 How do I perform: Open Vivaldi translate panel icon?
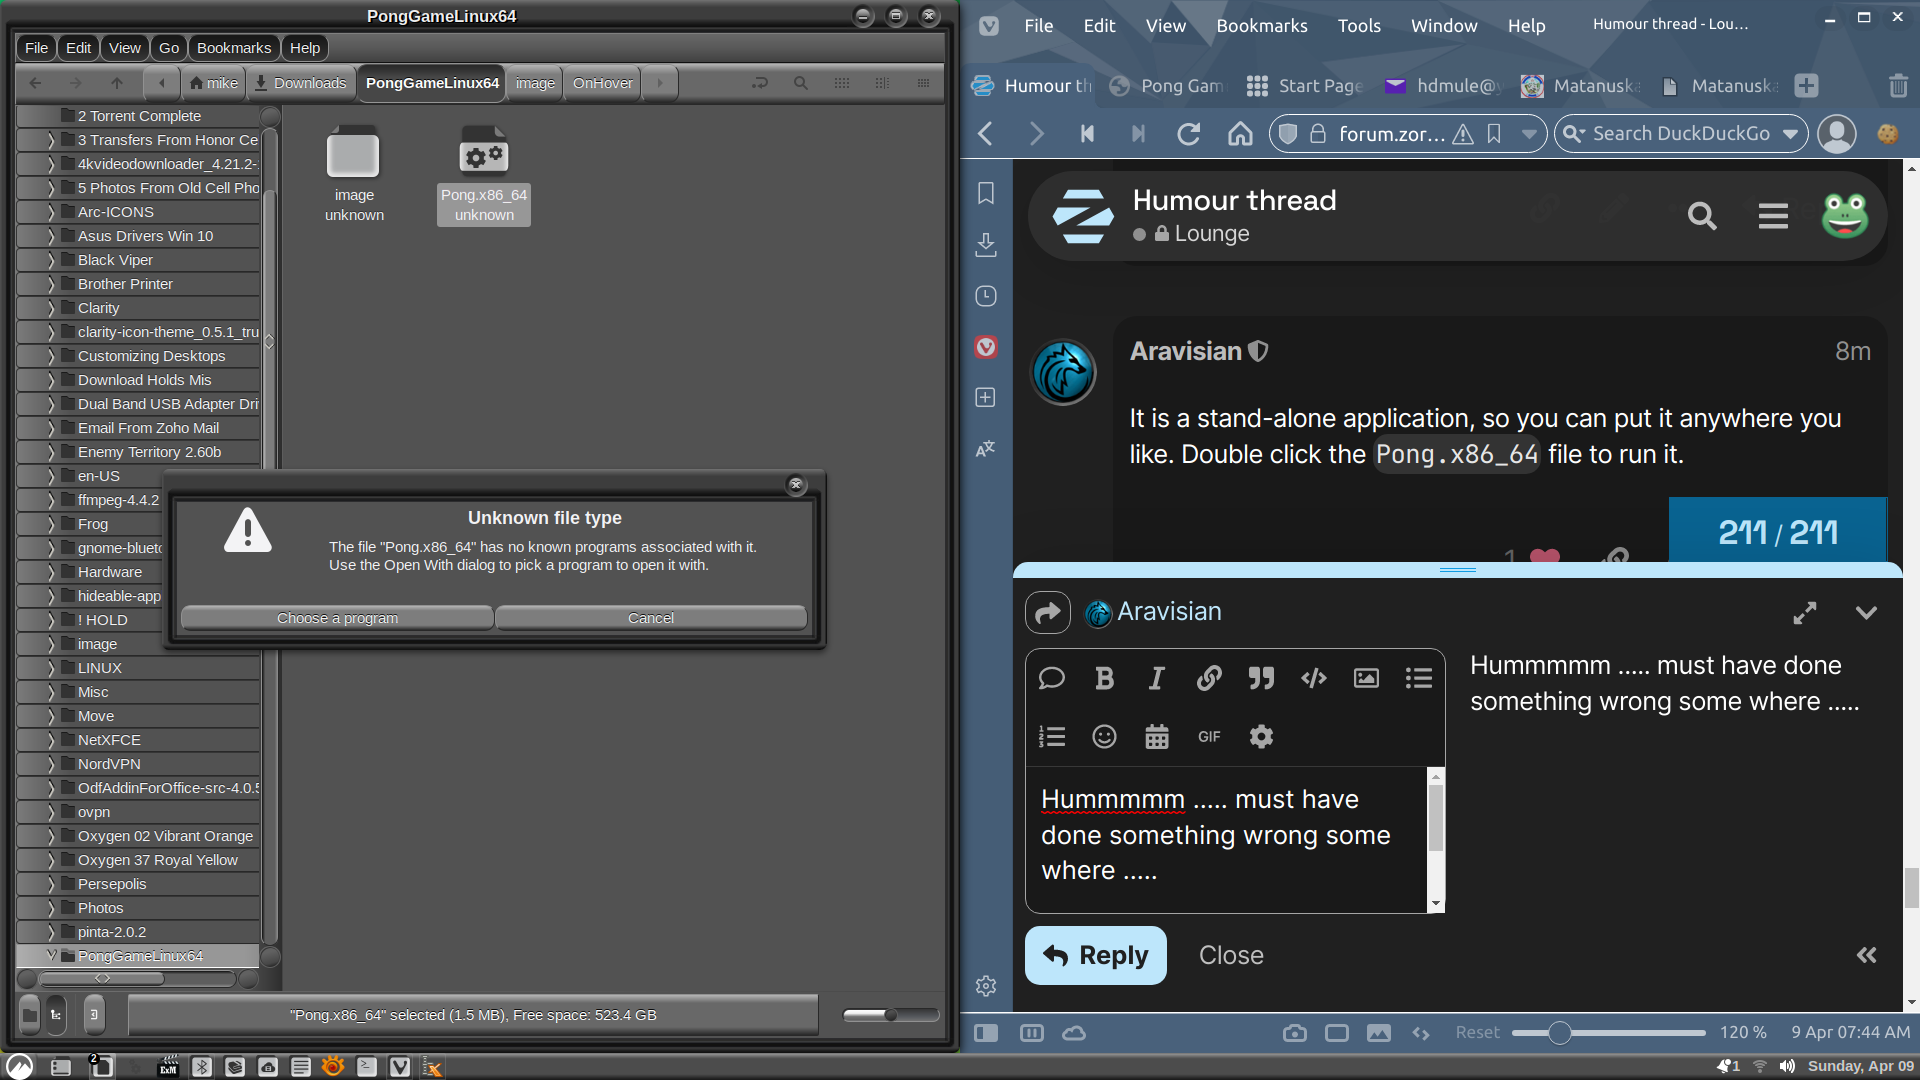coord(986,449)
